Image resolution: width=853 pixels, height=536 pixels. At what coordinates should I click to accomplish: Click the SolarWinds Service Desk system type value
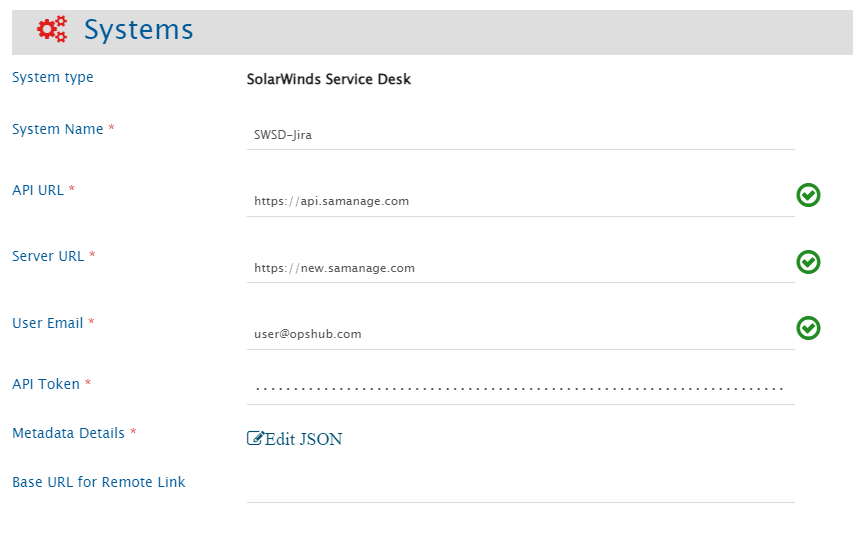(328, 79)
